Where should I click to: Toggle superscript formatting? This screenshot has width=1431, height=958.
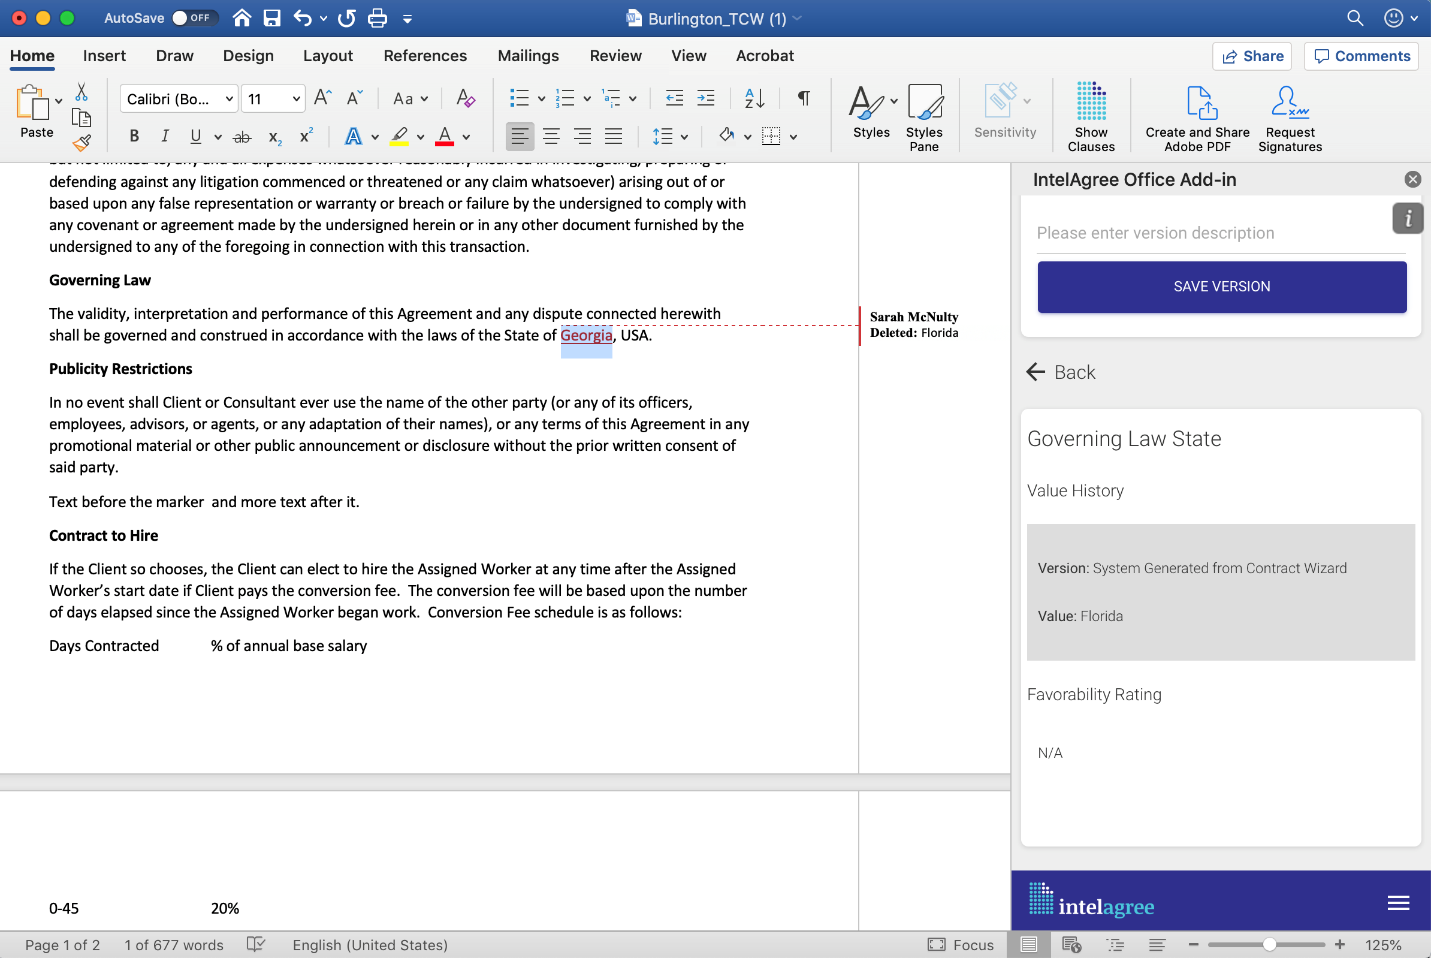click(305, 136)
